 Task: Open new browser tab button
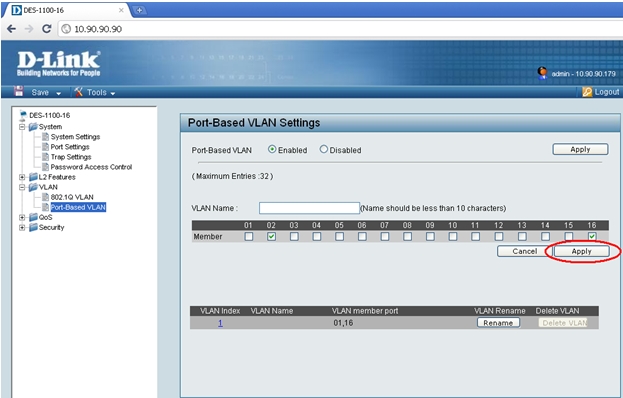coord(139,10)
